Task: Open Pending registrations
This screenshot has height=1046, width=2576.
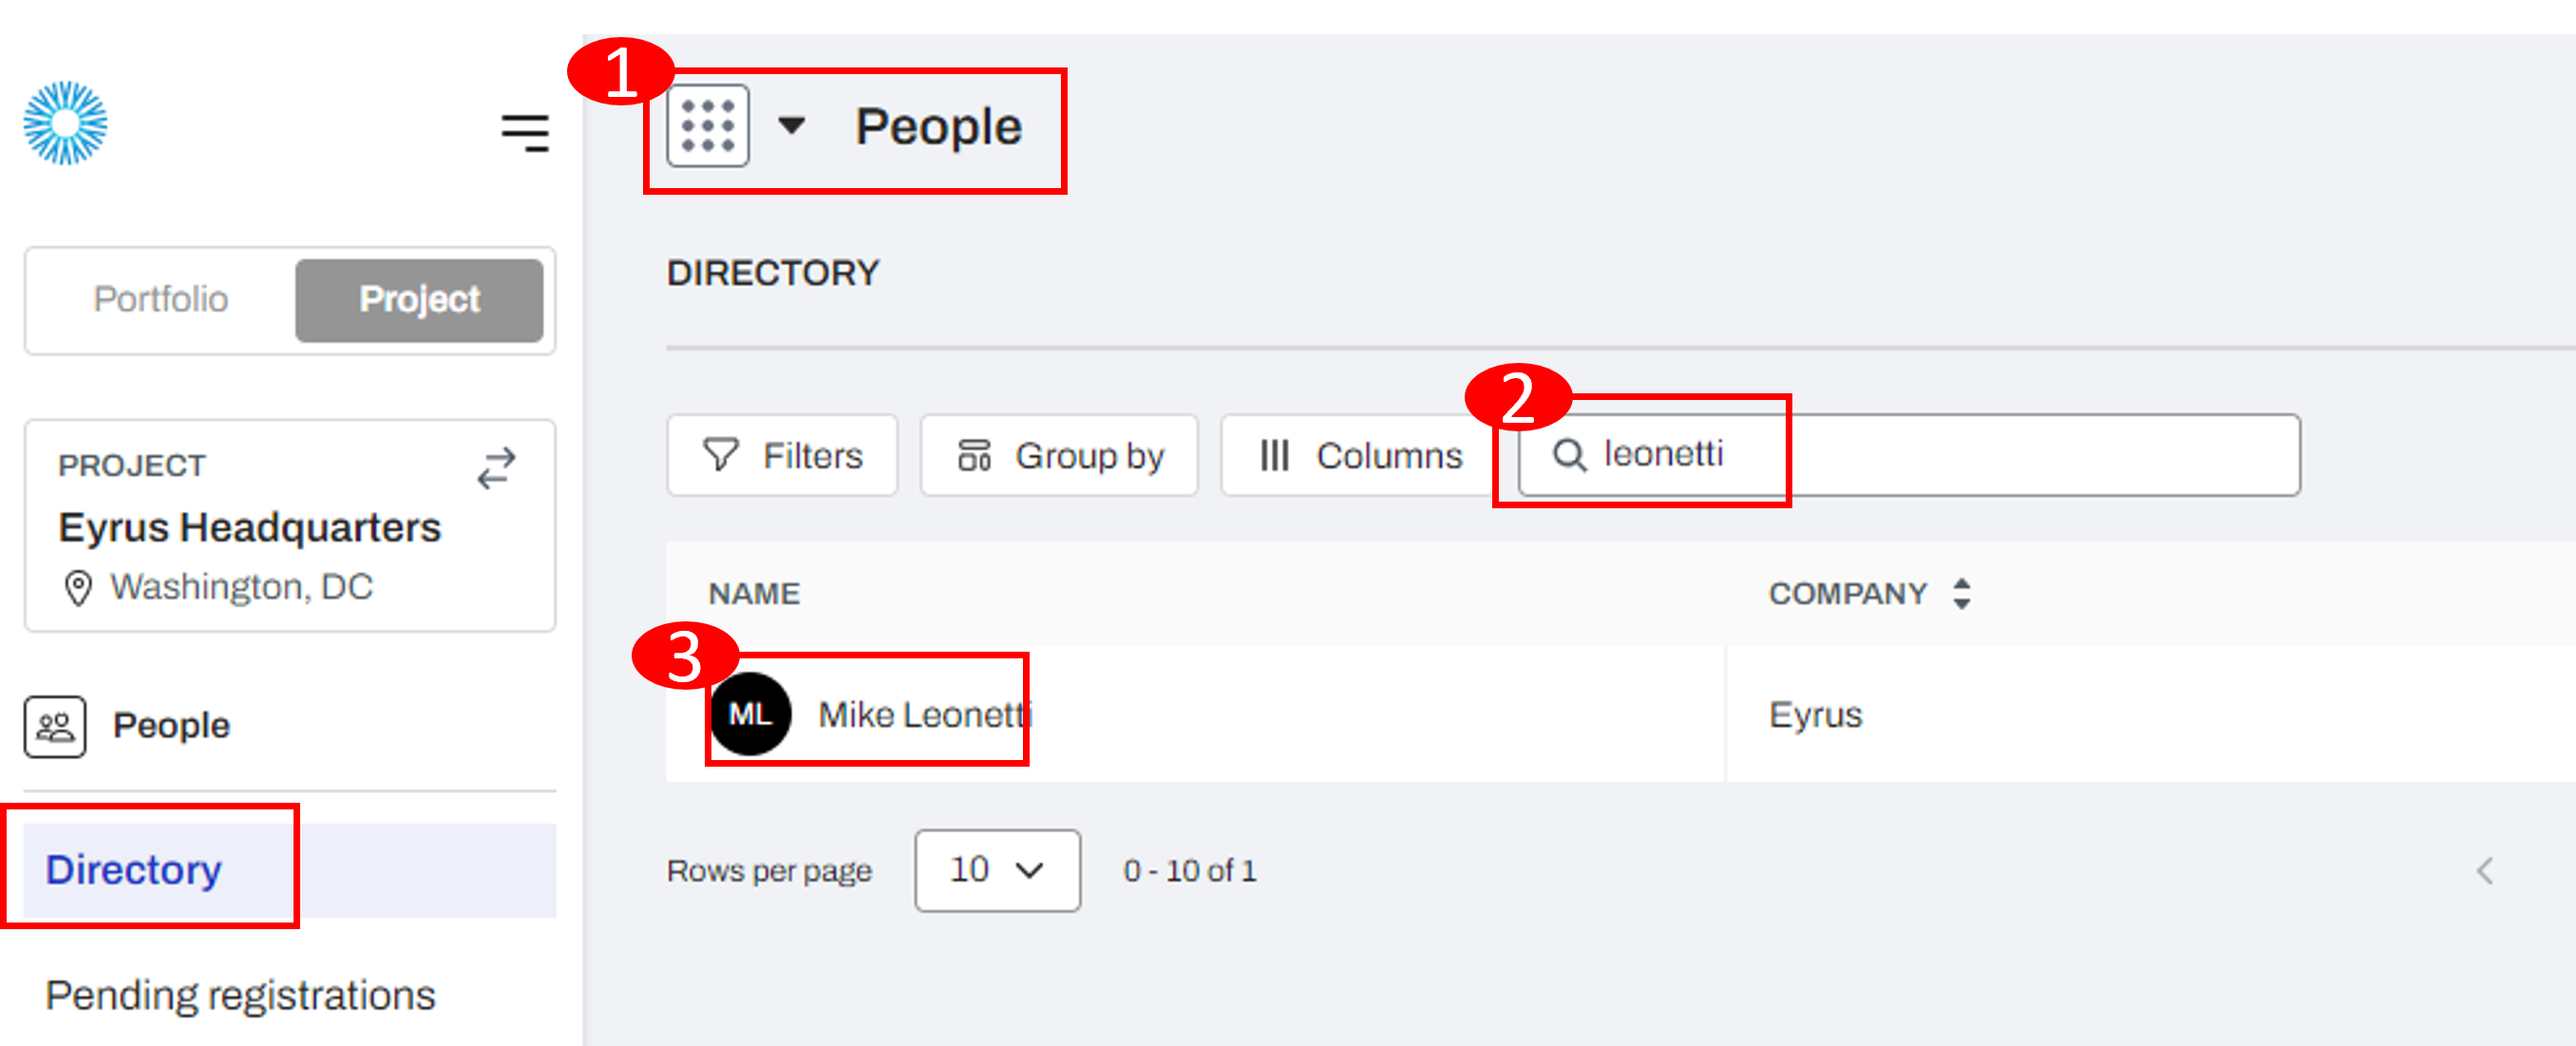Action: click(240, 993)
